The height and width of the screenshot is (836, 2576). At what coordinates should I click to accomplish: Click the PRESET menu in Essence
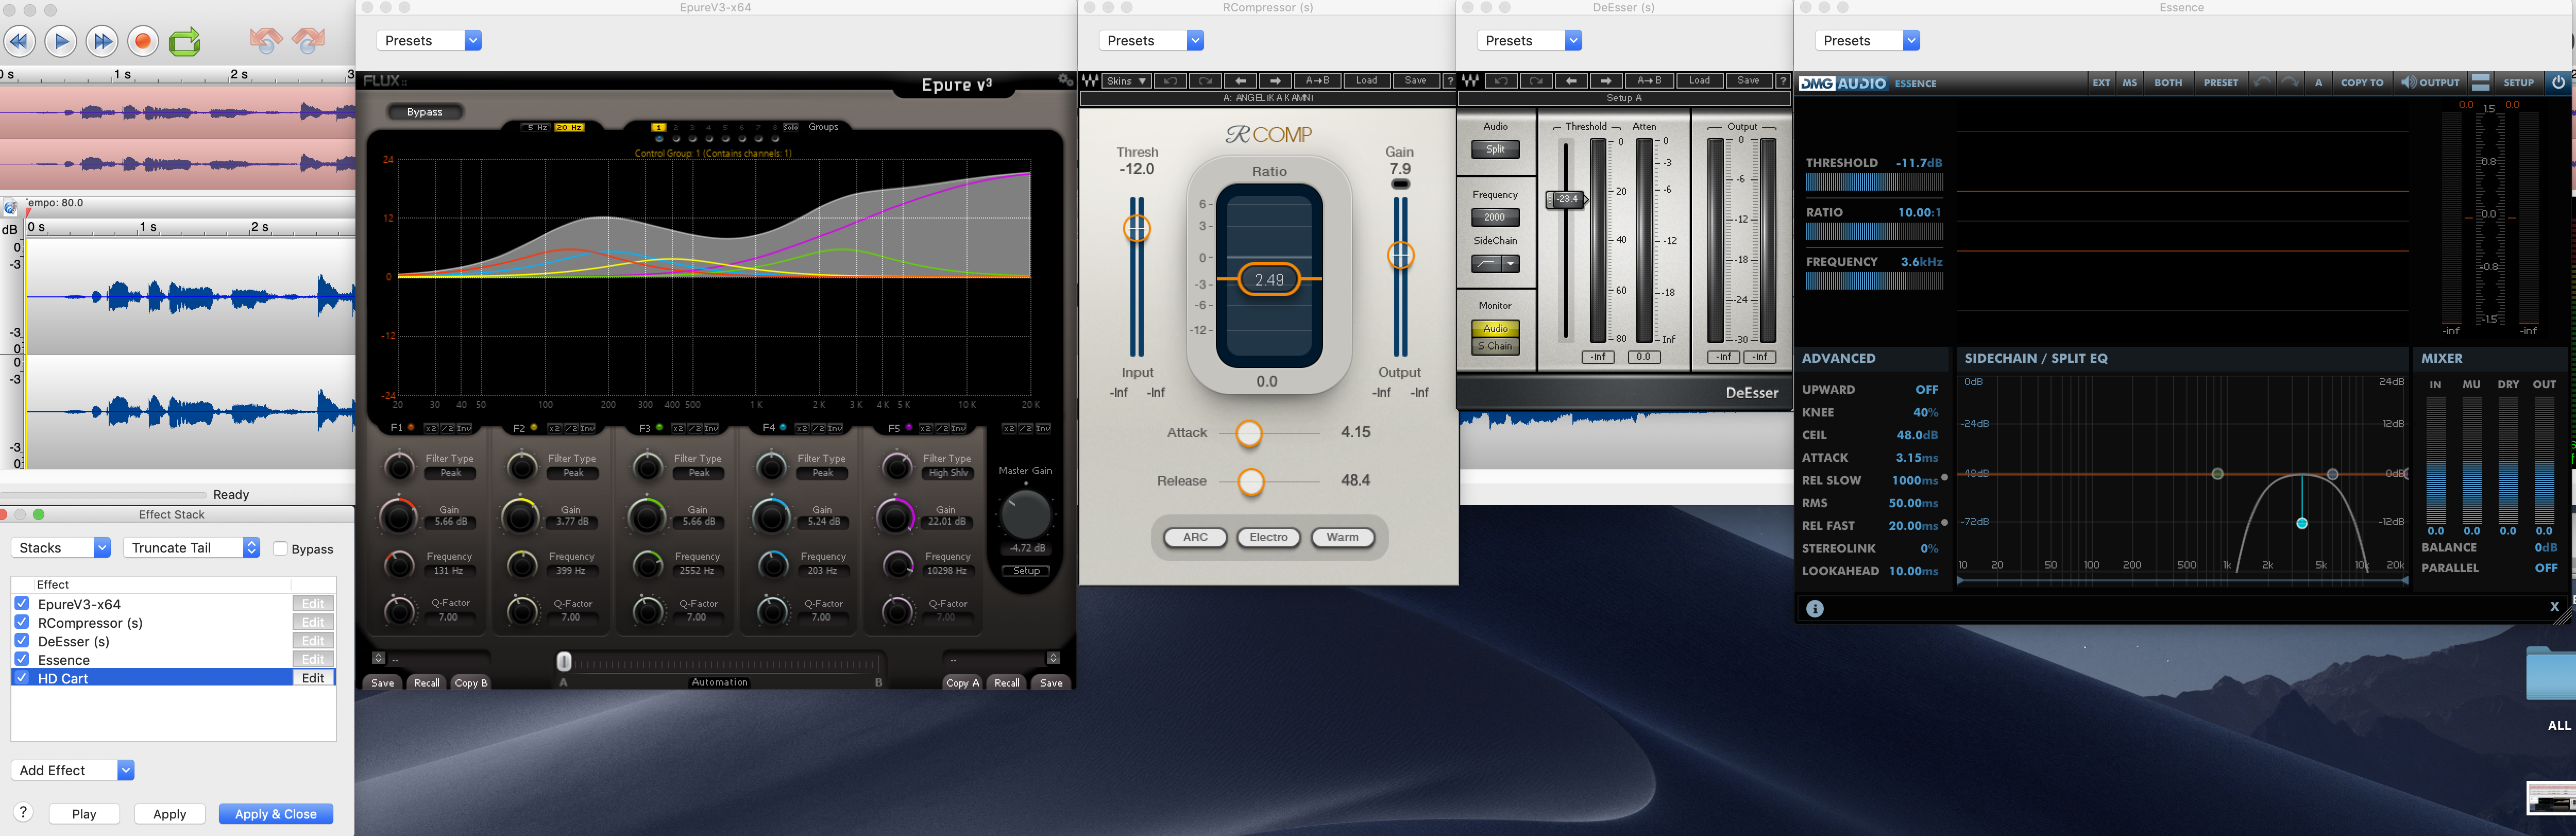coord(2220,83)
